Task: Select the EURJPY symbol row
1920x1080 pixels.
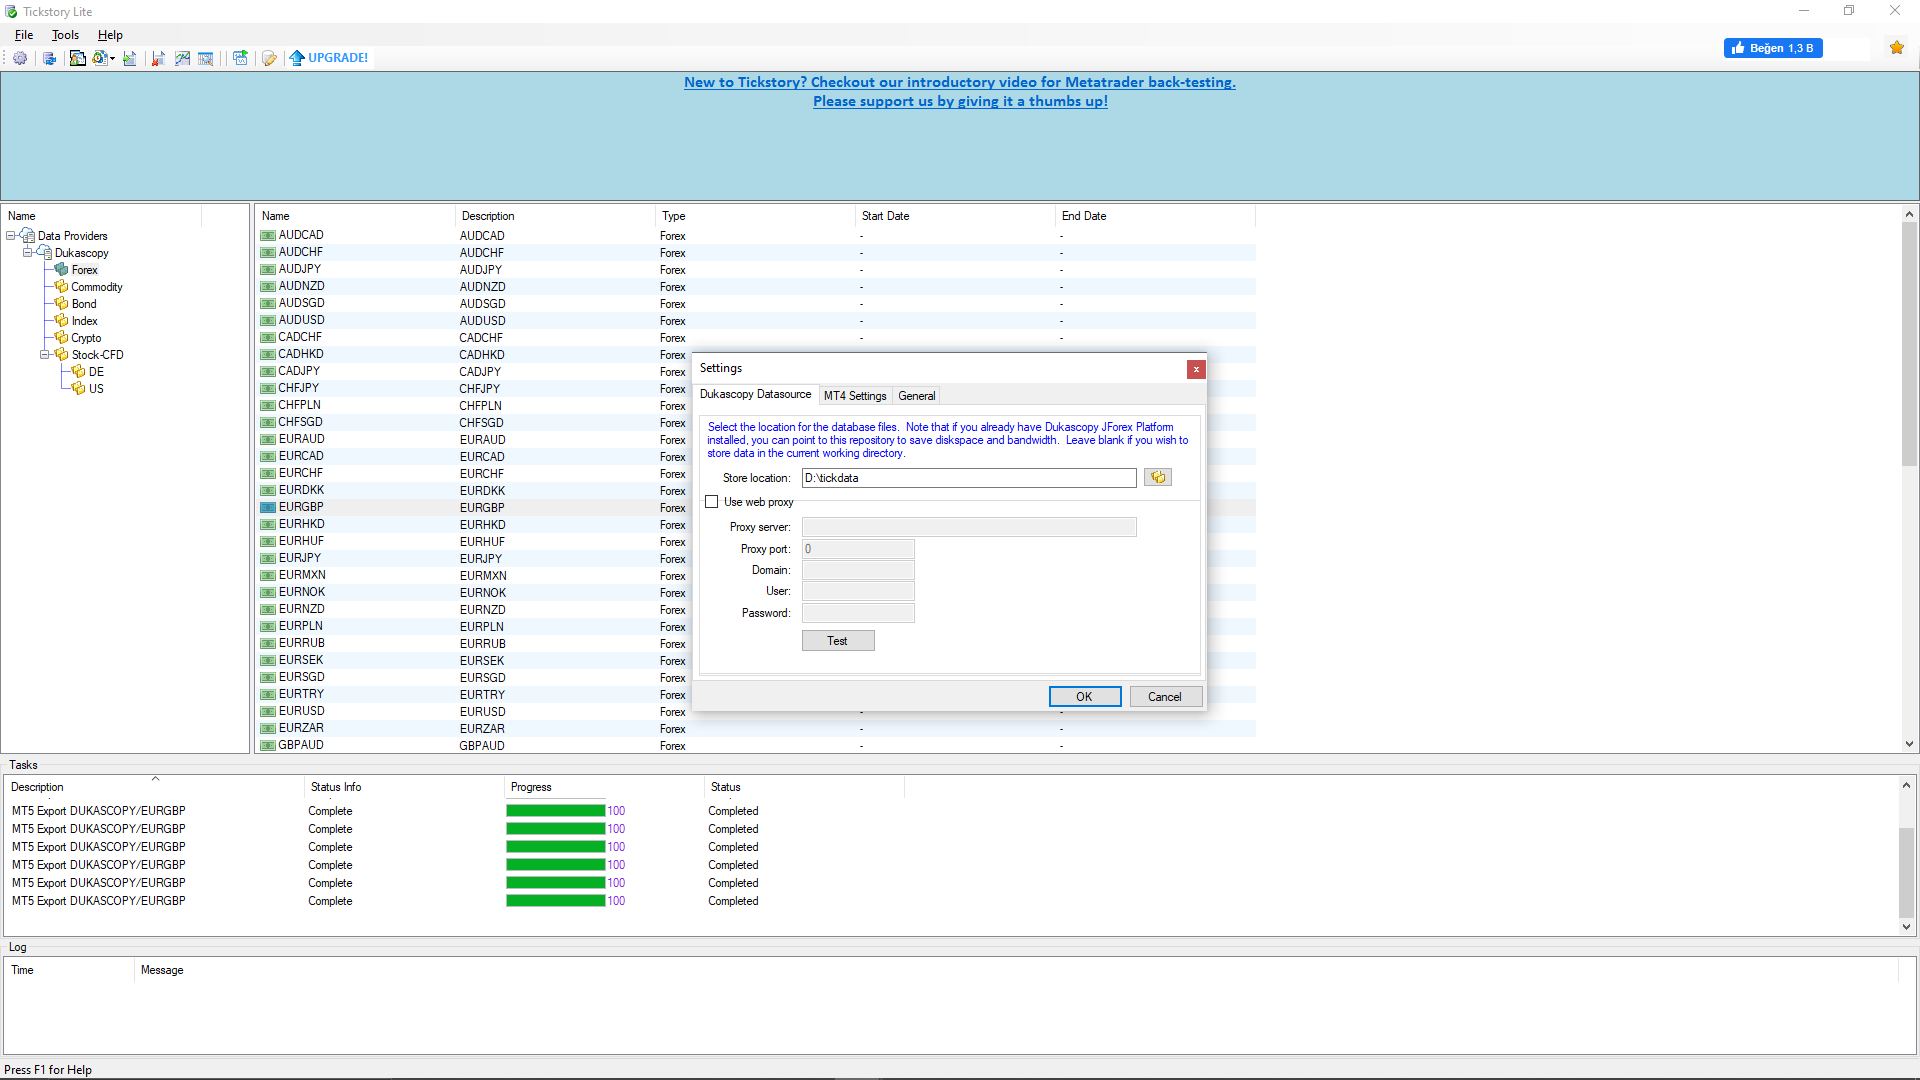Action: [x=757, y=559]
